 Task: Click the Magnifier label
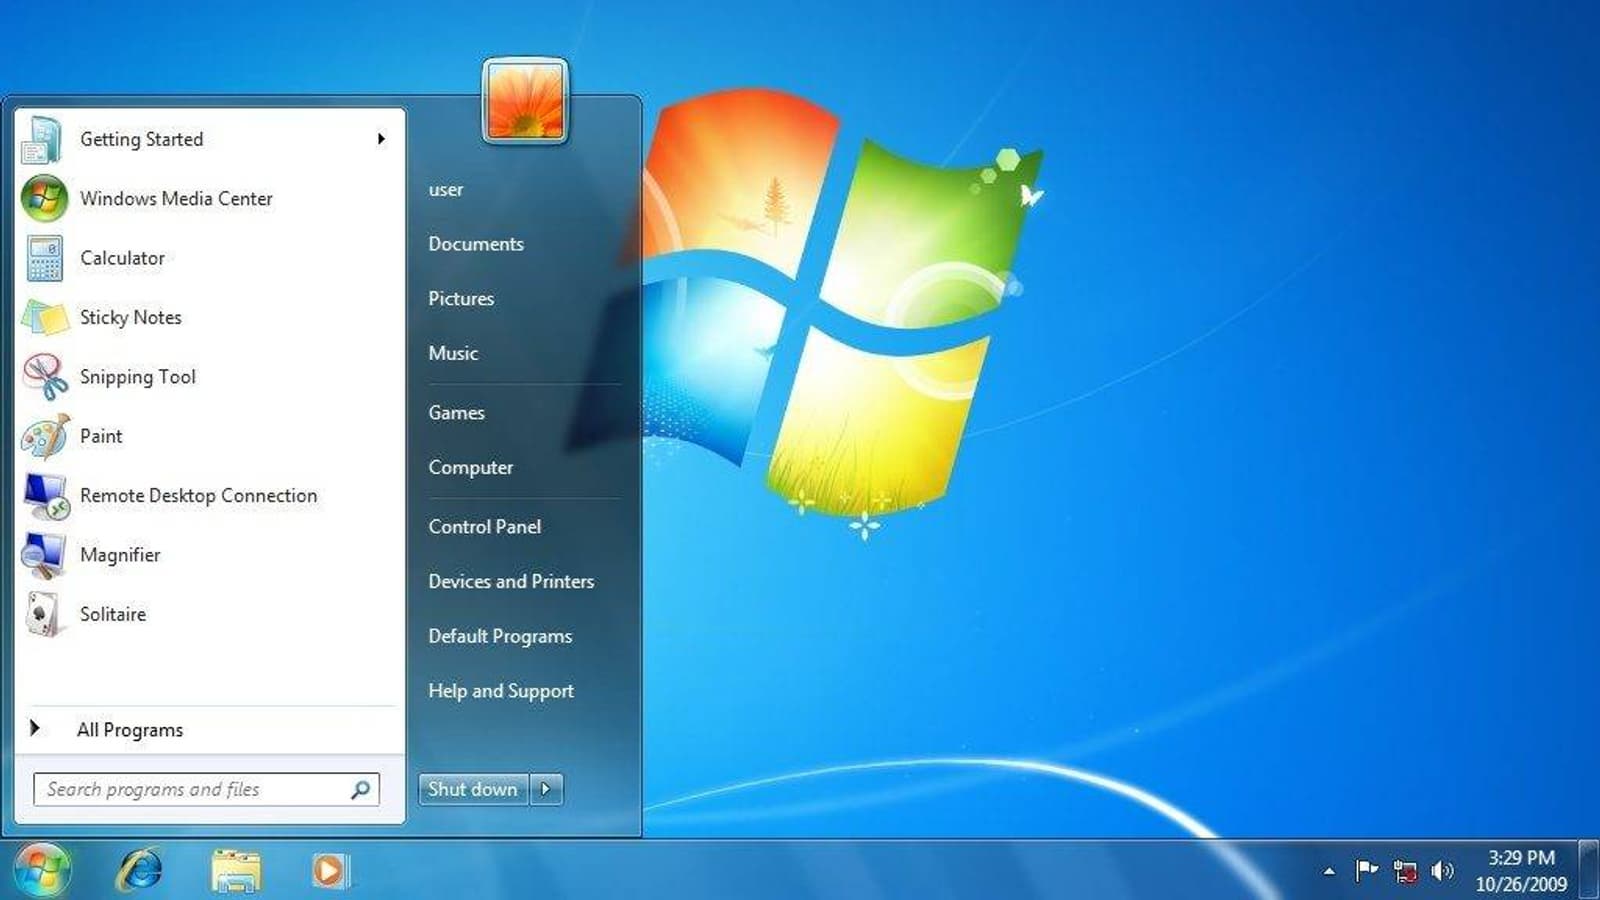[x=120, y=555]
